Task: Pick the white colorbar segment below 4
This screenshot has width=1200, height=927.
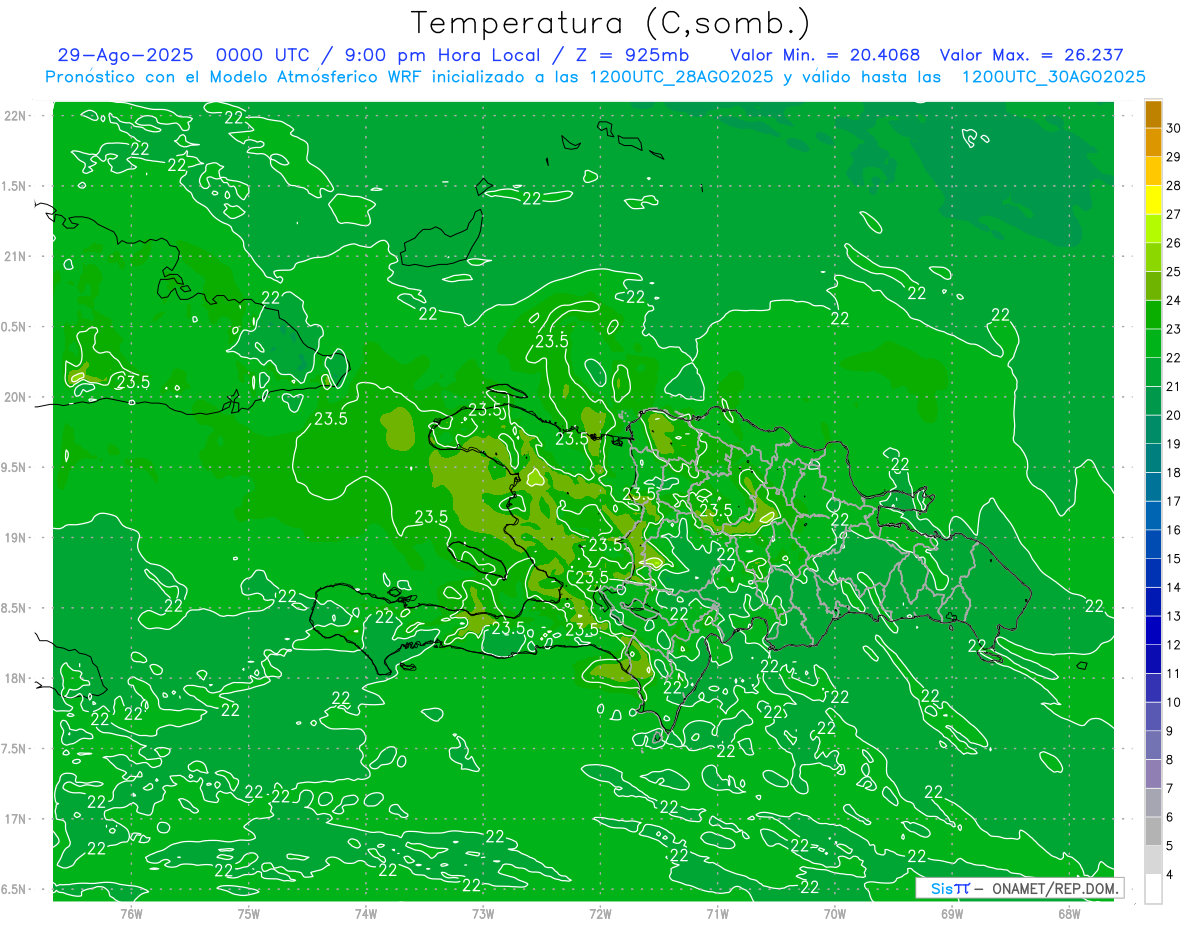Action: point(1153,889)
